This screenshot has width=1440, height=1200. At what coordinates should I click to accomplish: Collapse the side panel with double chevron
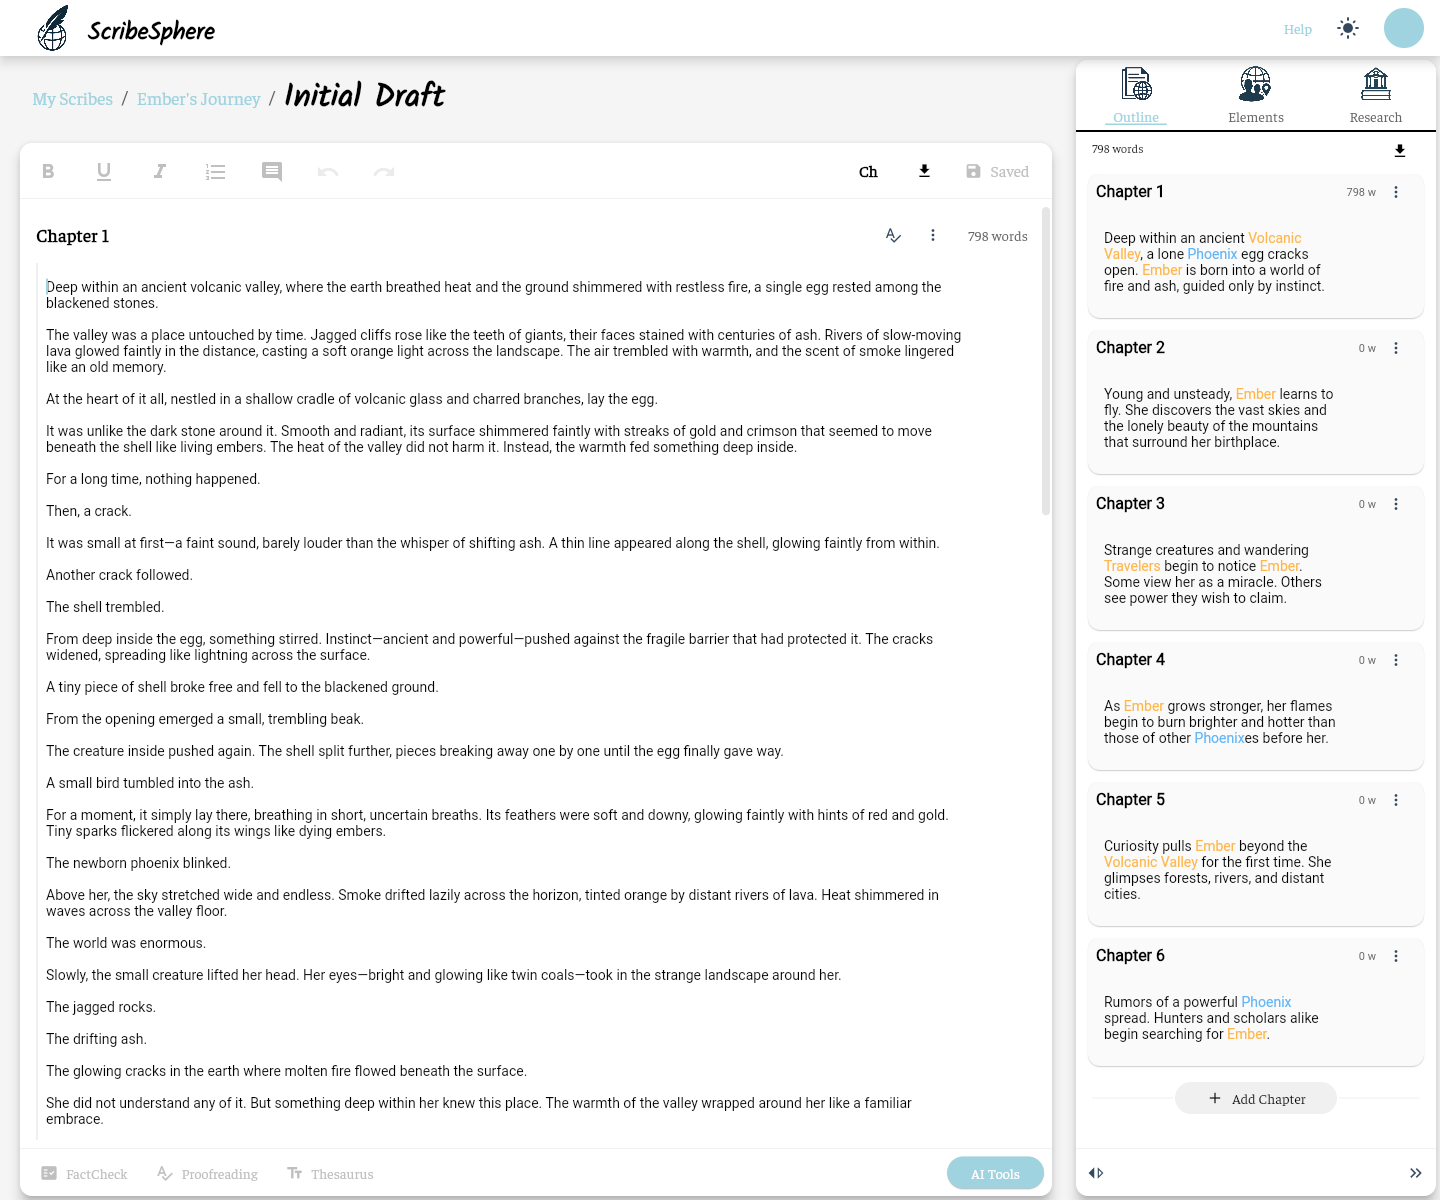[x=1416, y=1173]
